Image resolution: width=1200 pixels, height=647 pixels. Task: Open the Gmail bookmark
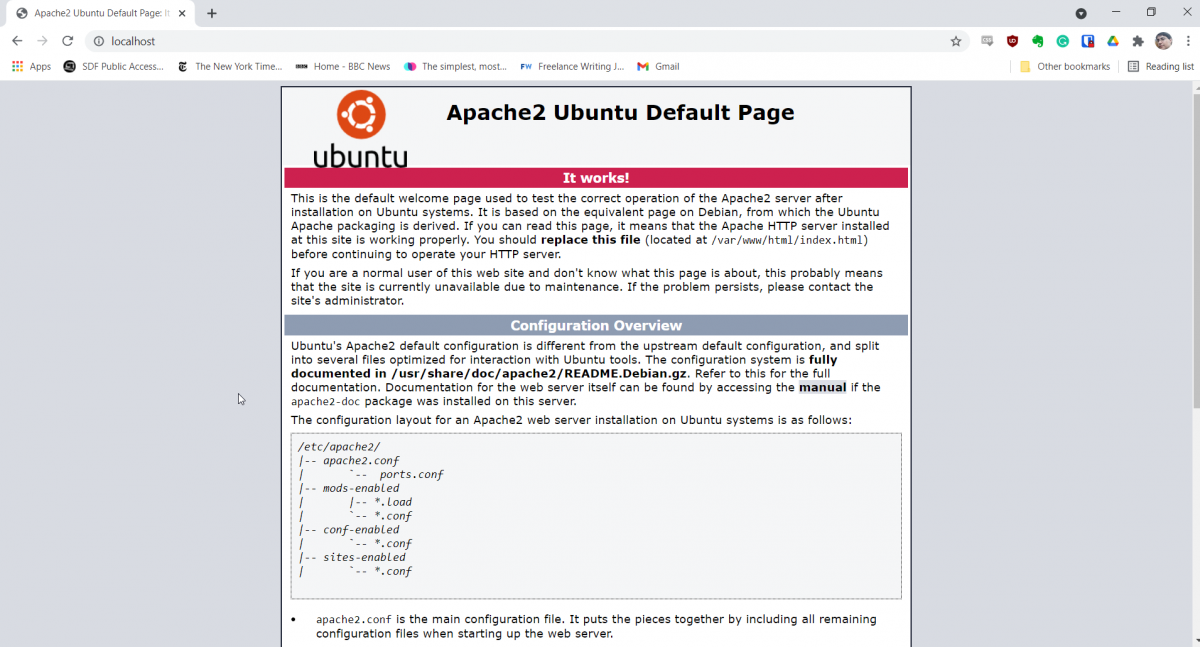tap(658, 66)
